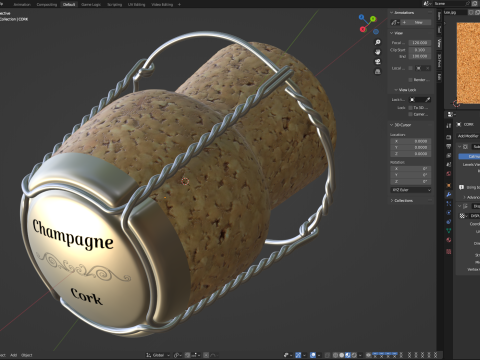Open viewport shading options dropdown arrow
Viewport: 480px width, 360px height.
(360, 355)
